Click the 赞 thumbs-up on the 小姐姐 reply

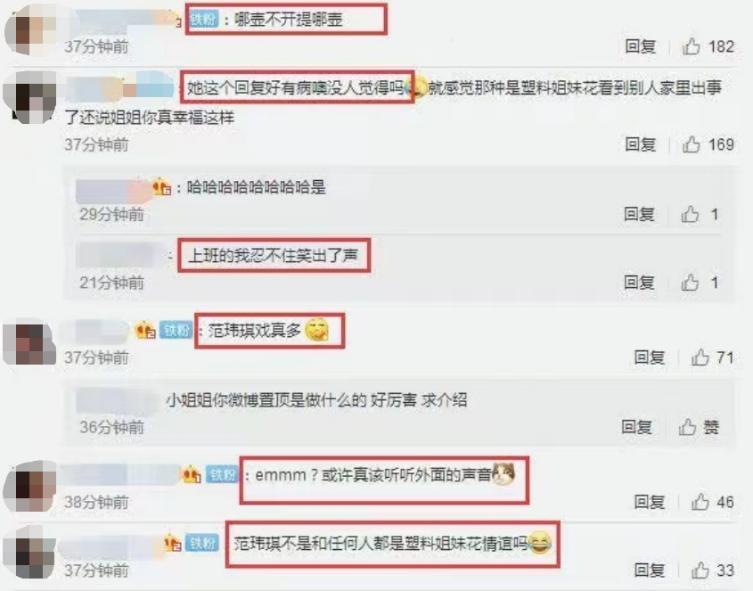688,426
